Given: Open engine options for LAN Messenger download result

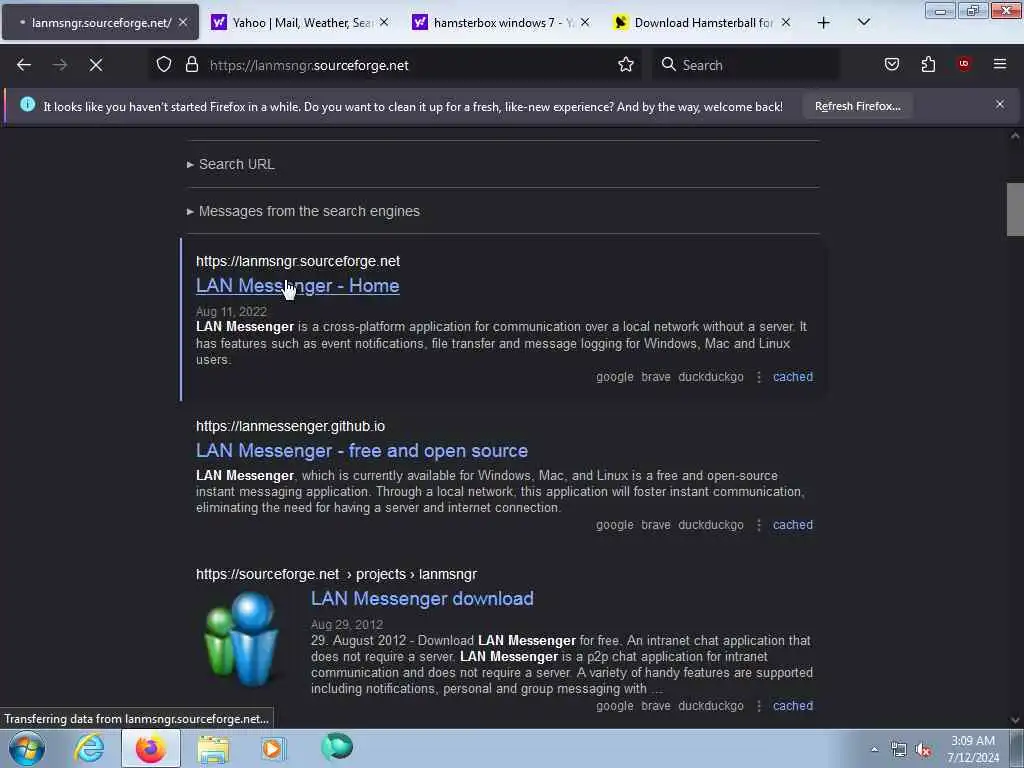Looking at the screenshot, I should (758, 705).
